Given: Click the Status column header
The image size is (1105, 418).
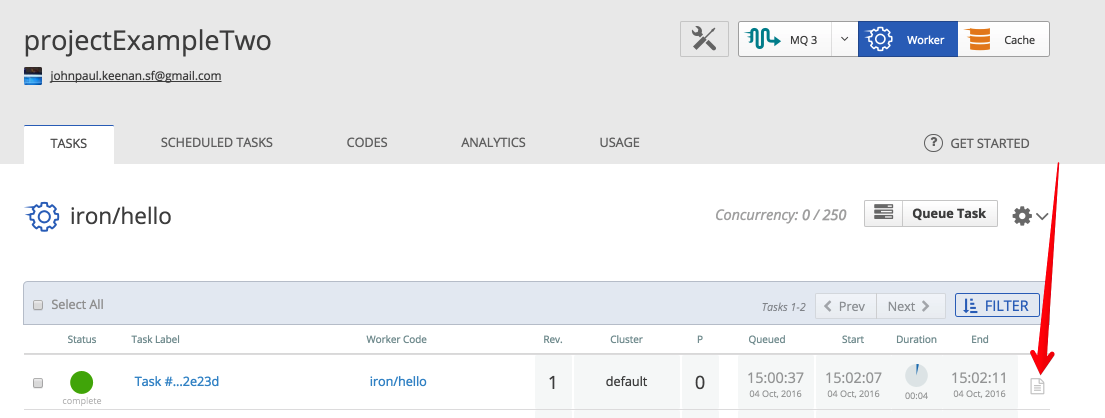Looking at the screenshot, I should click(82, 339).
